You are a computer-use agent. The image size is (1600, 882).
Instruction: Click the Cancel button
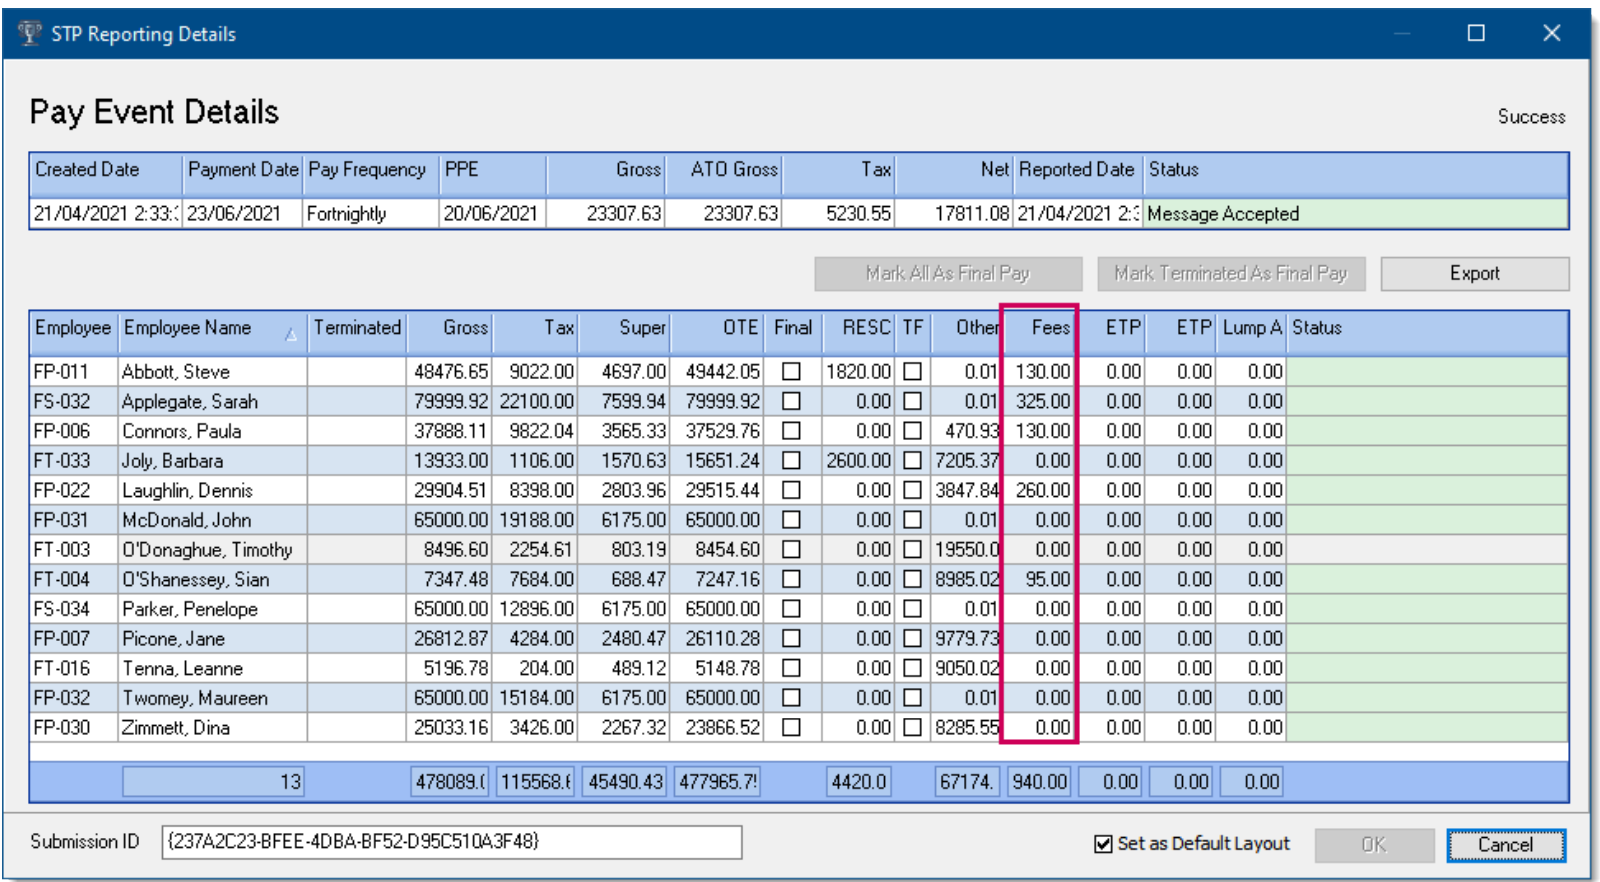click(x=1505, y=845)
